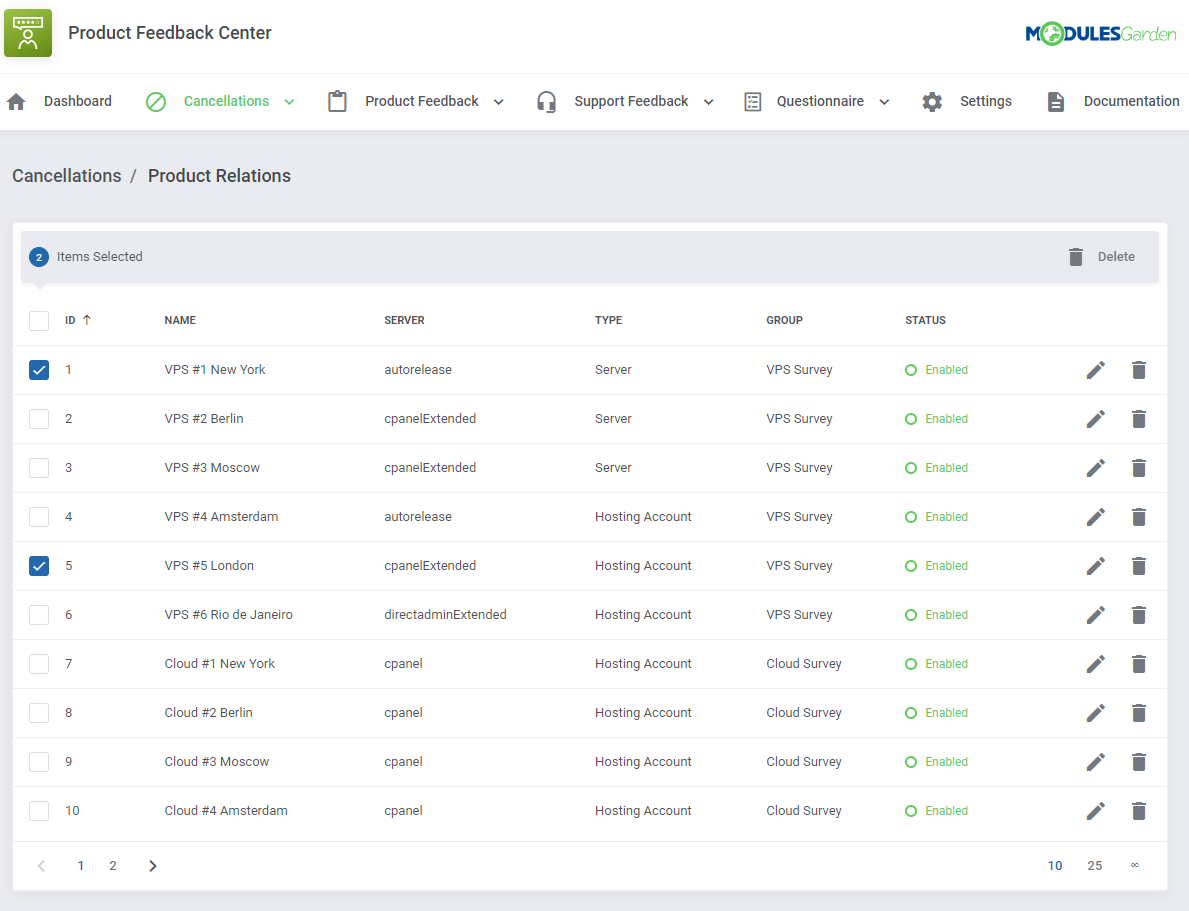The image size is (1189, 911).
Task: Delete Cloud #2 Berlin relation
Action: point(1138,713)
